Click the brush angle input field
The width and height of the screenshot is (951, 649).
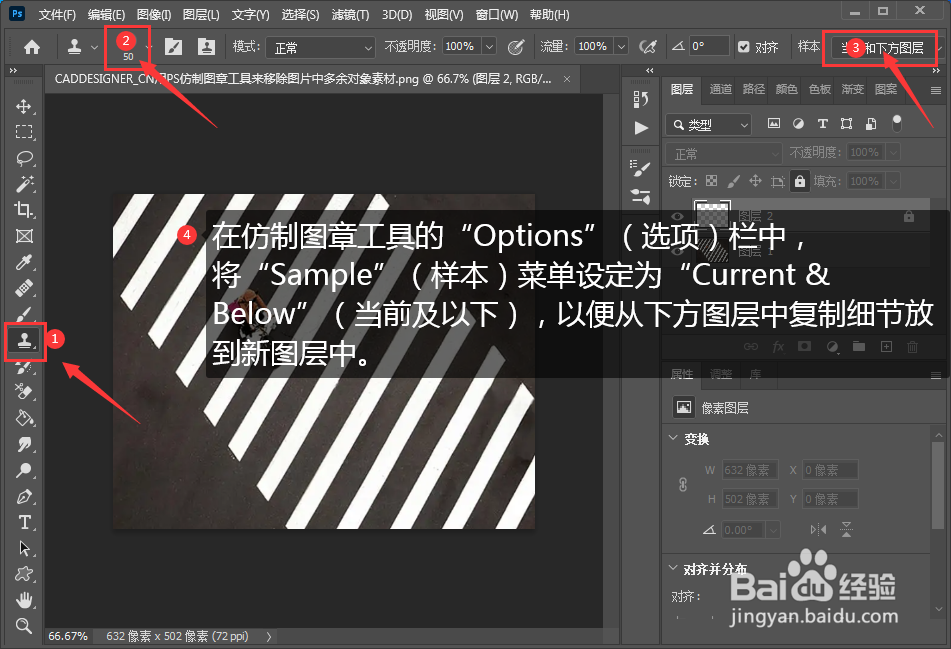(709, 47)
